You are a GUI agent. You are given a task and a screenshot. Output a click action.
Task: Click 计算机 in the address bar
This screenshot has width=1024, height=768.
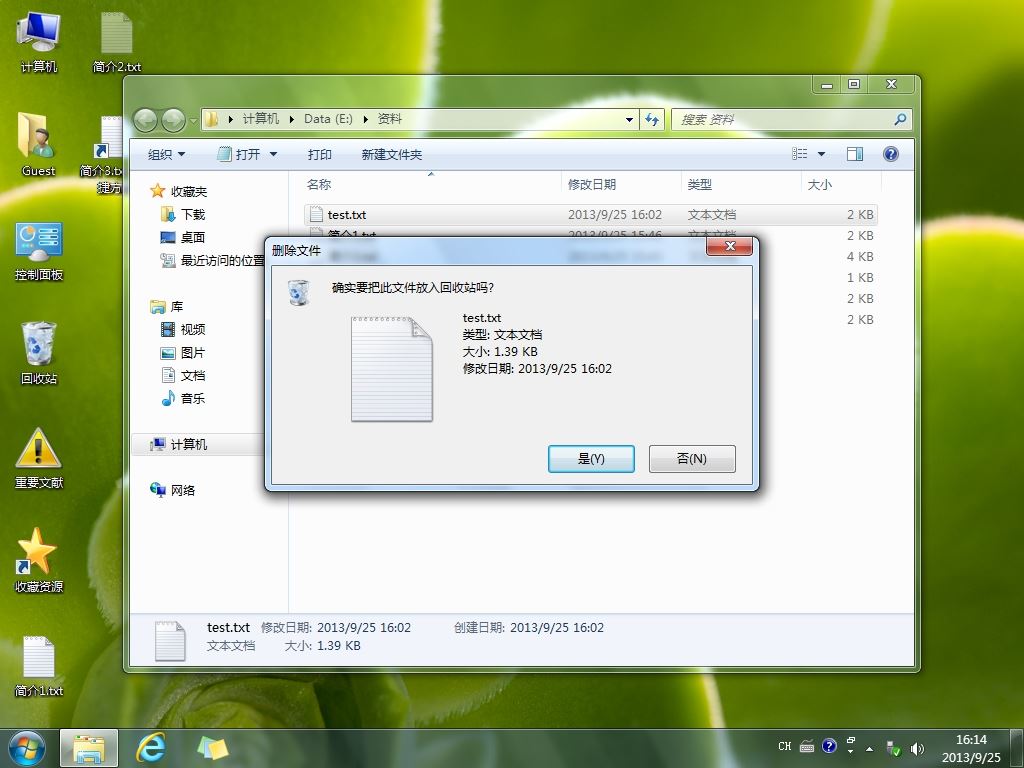(x=261, y=119)
